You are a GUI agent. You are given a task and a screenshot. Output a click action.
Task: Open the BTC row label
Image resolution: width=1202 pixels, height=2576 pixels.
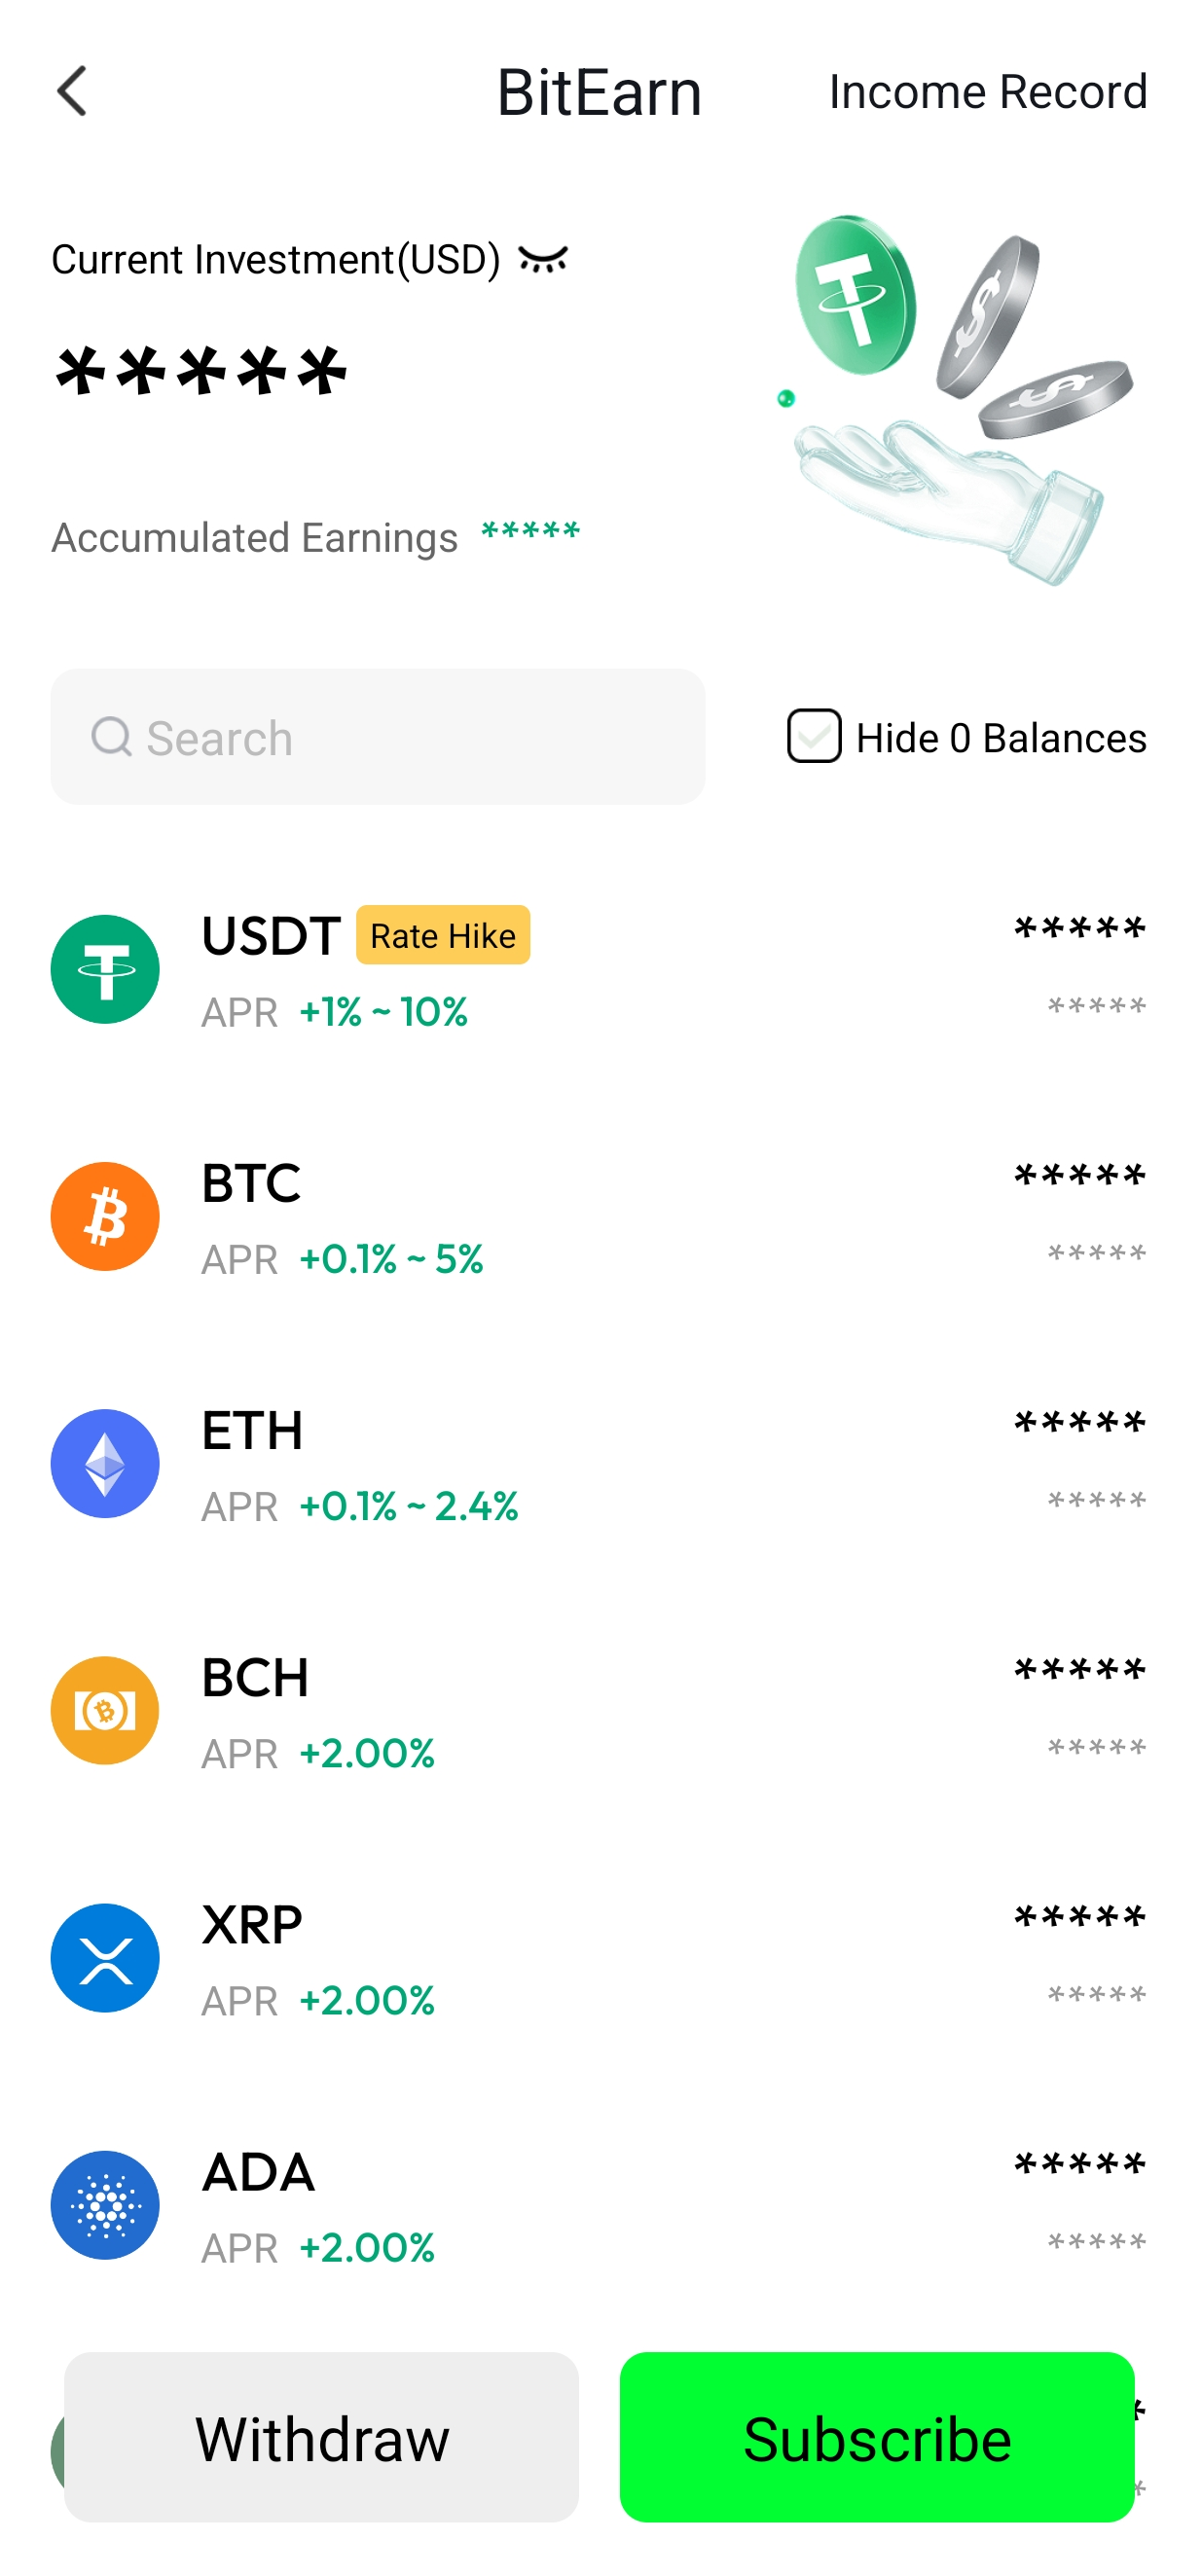point(251,1183)
